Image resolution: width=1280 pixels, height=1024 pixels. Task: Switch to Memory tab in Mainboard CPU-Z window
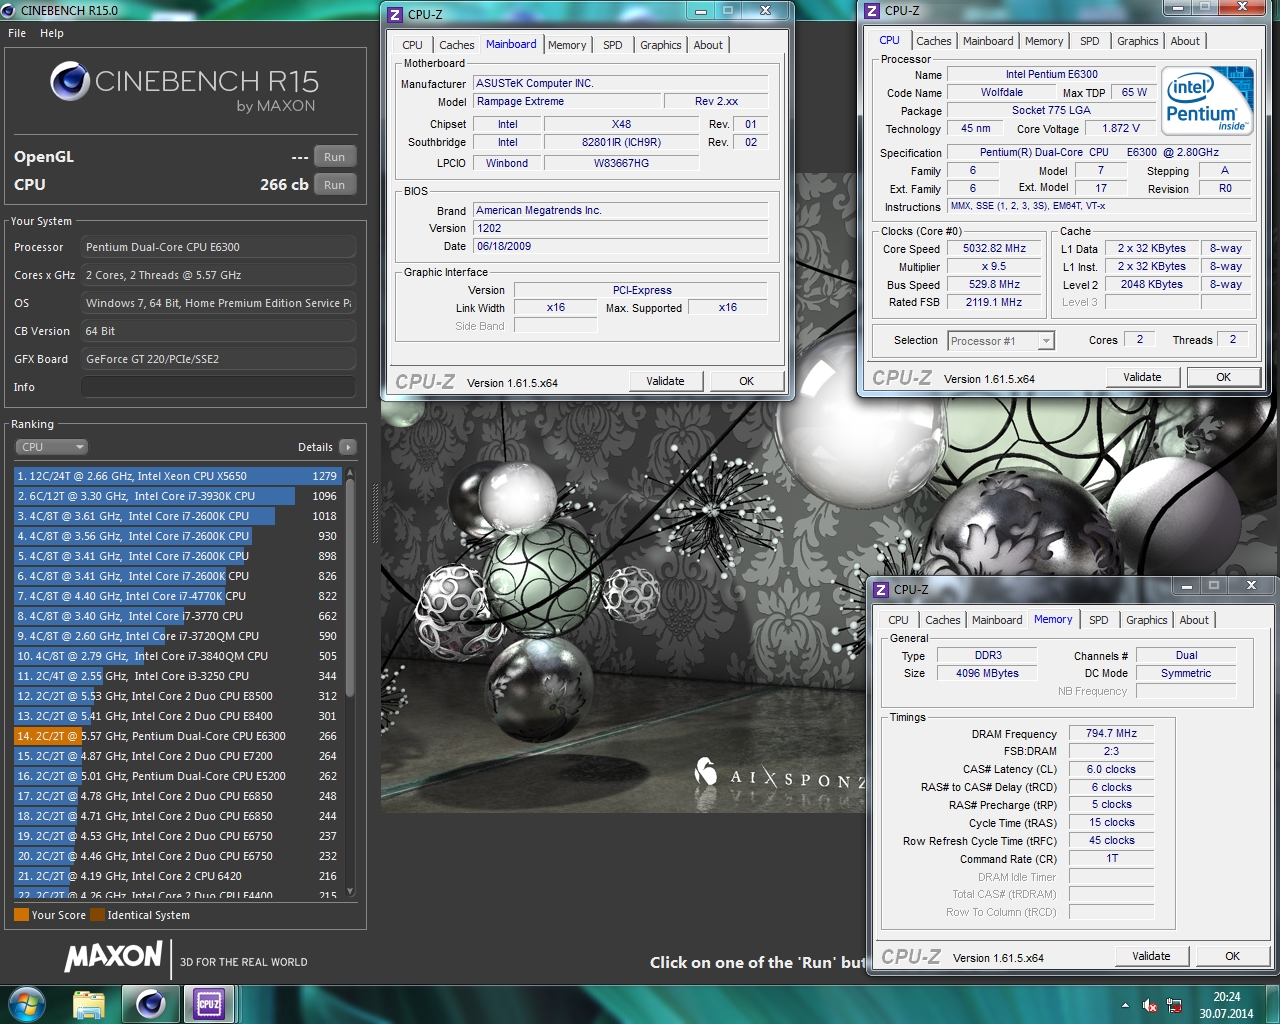(x=567, y=45)
